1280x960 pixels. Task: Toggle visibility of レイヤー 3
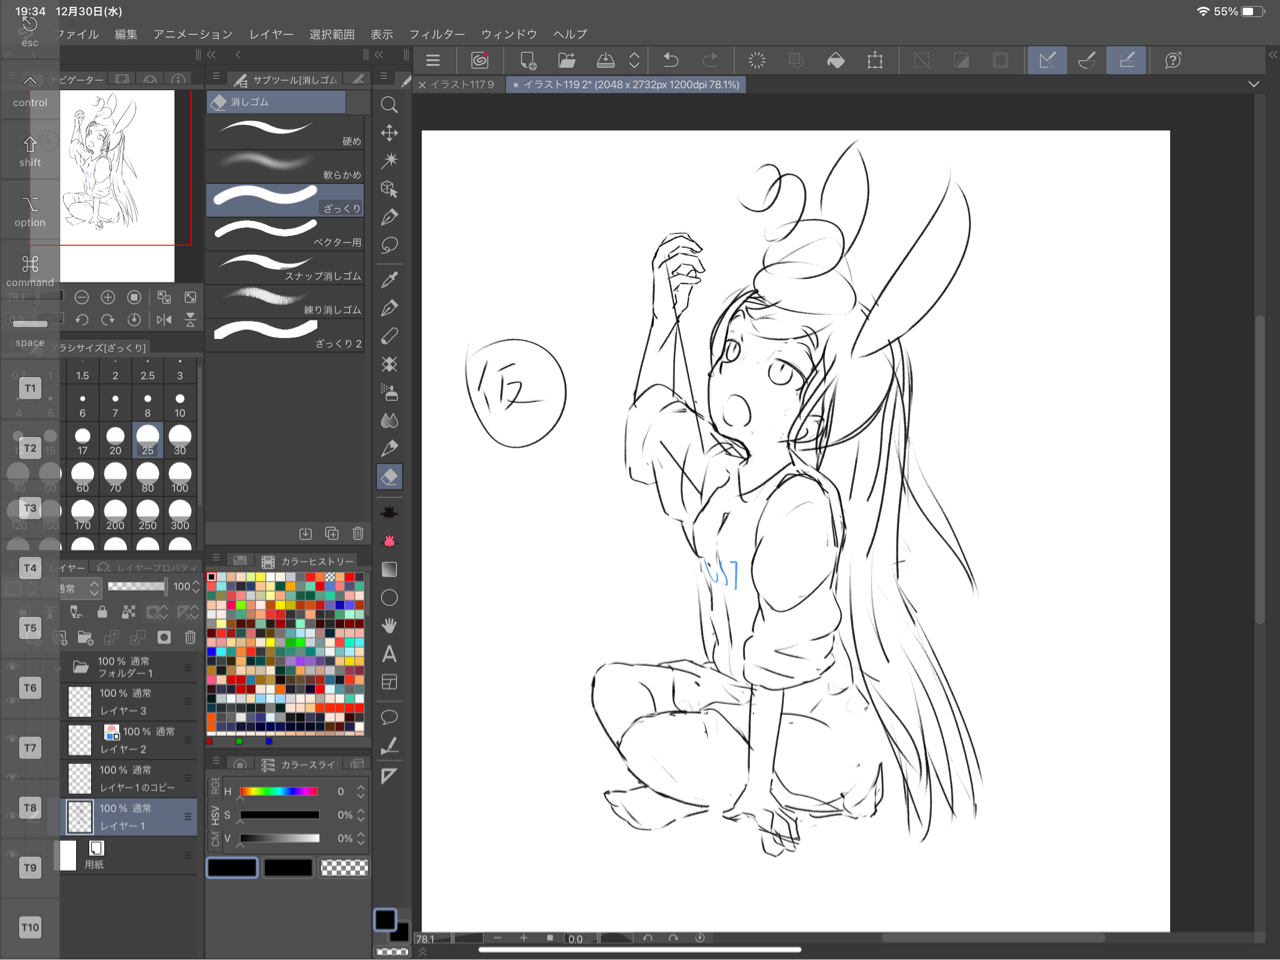tap(12, 701)
